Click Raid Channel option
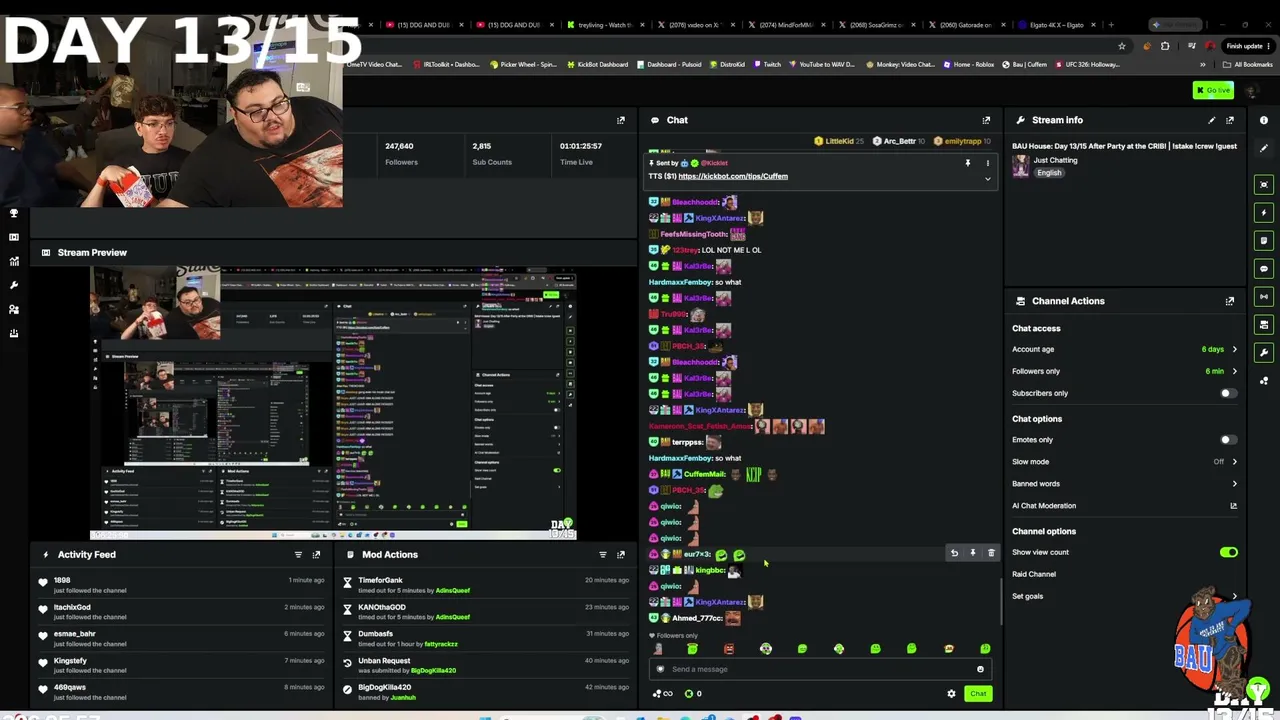The image size is (1280, 720). coord(1034,574)
